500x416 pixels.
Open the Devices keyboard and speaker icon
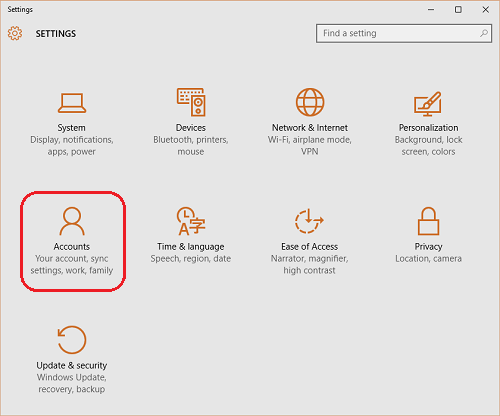coord(191,102)
